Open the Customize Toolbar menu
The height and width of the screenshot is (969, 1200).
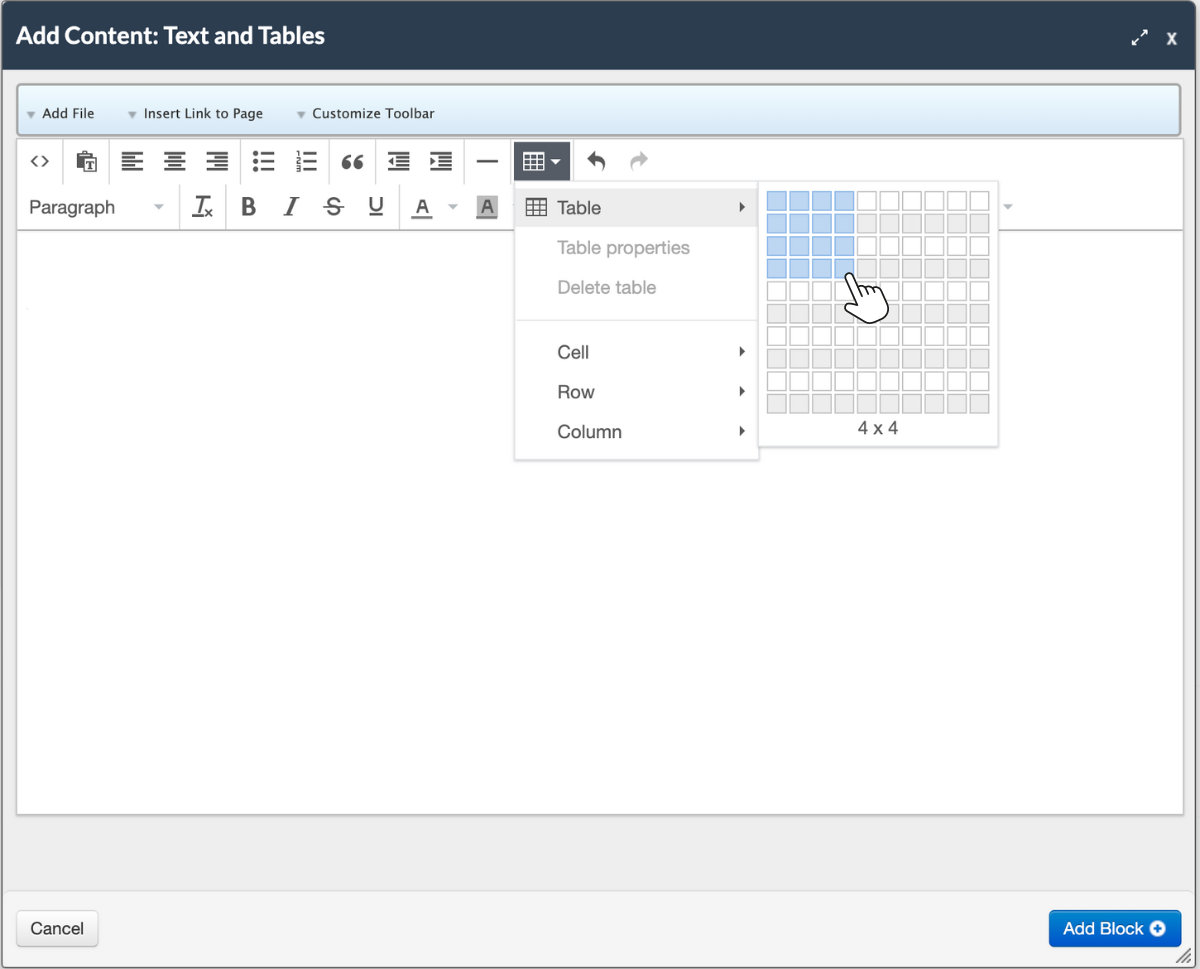365,114
